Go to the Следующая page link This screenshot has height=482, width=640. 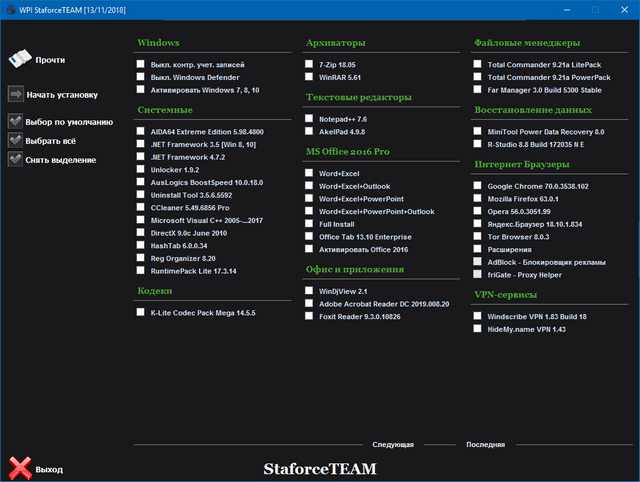pos(393,444)
